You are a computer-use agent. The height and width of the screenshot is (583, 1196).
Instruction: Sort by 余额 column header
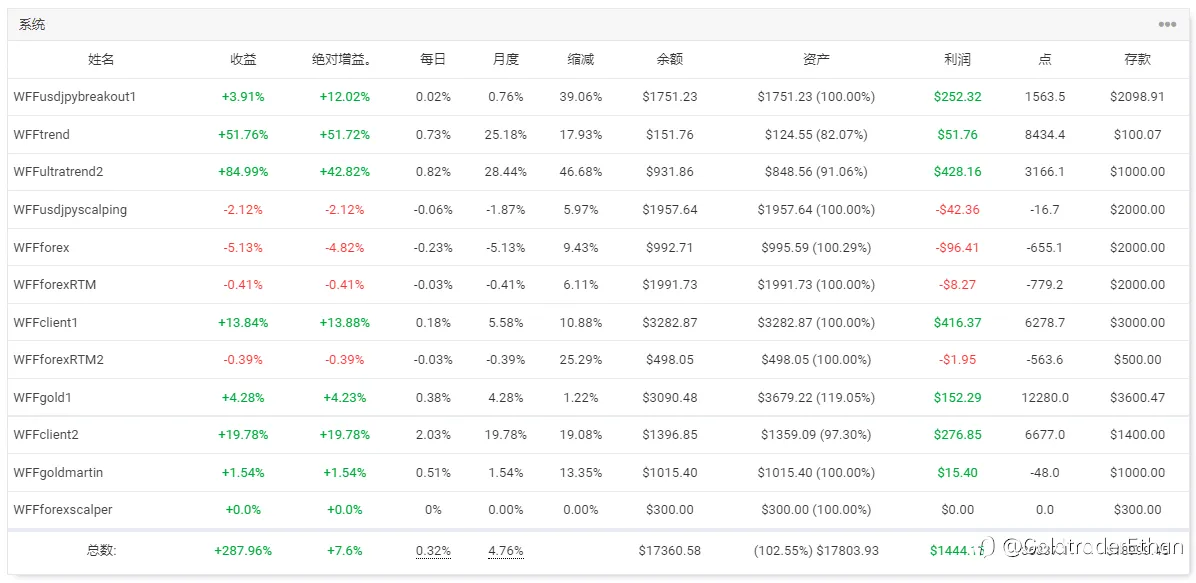point(670,60)
